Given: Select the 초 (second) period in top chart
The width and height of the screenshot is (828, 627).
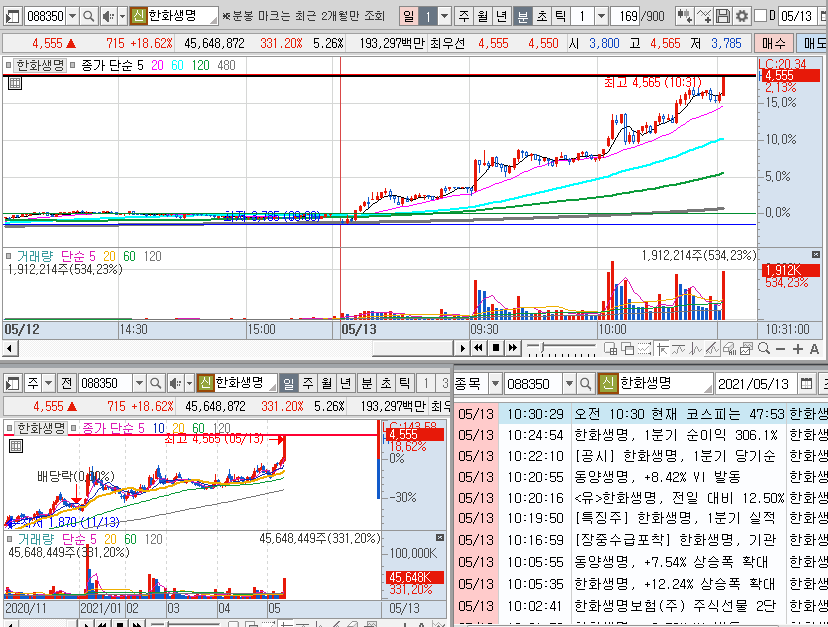Looking at the screenshot, I should pyautogui.click(x=541, y=16).
